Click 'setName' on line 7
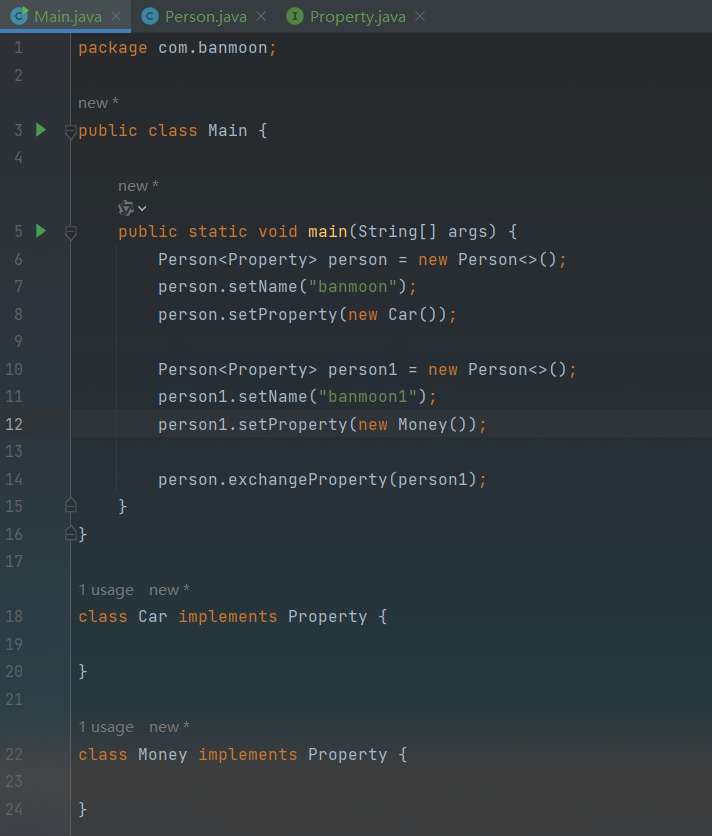This screenshot has height=836, width=712. (262, 287)
